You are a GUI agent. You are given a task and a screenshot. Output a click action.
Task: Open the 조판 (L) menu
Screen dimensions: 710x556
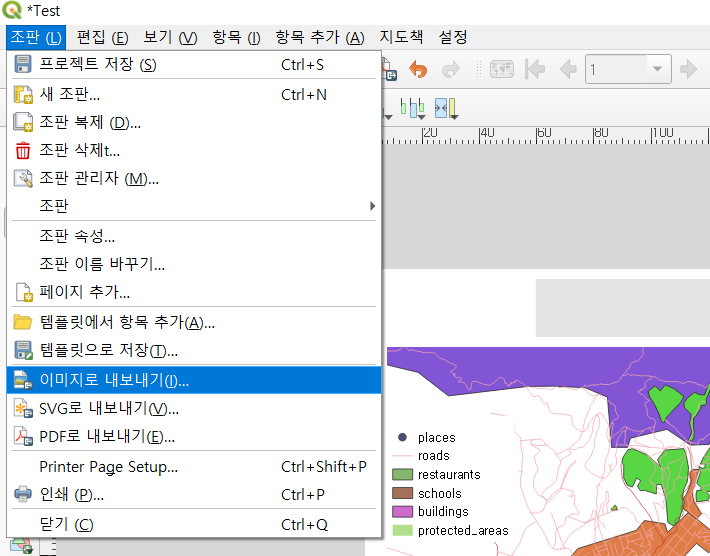coord(36,37)
